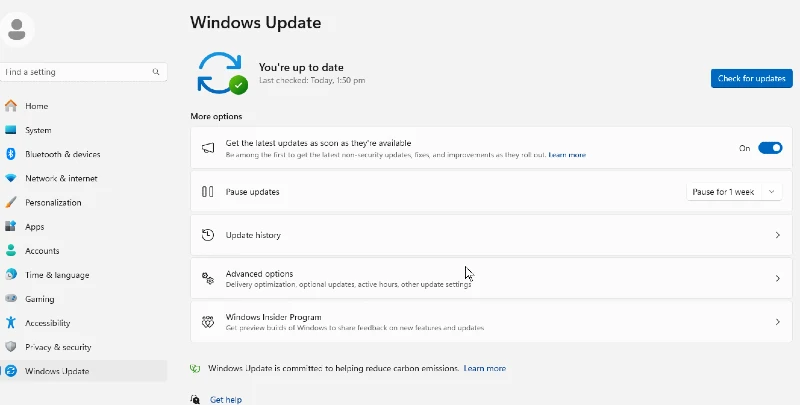Click Learn more link about latest updates

click(567, 155)
